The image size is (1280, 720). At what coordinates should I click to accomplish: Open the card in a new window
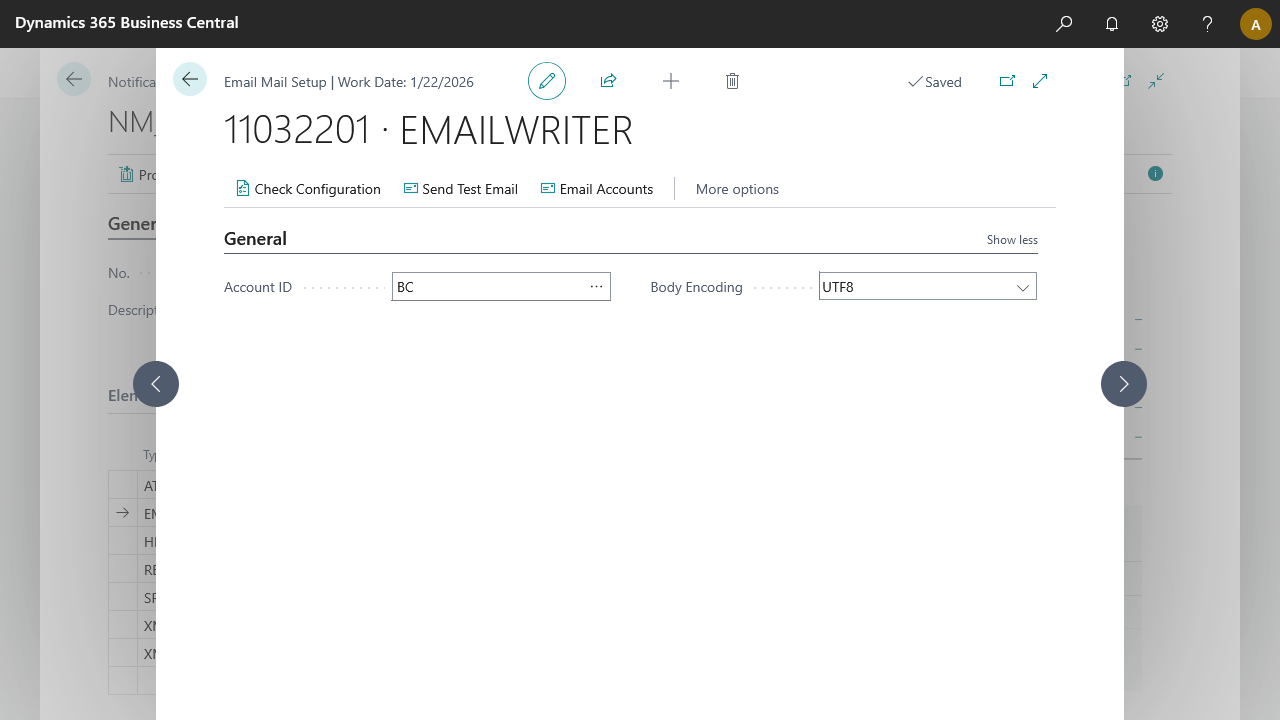1007,81
